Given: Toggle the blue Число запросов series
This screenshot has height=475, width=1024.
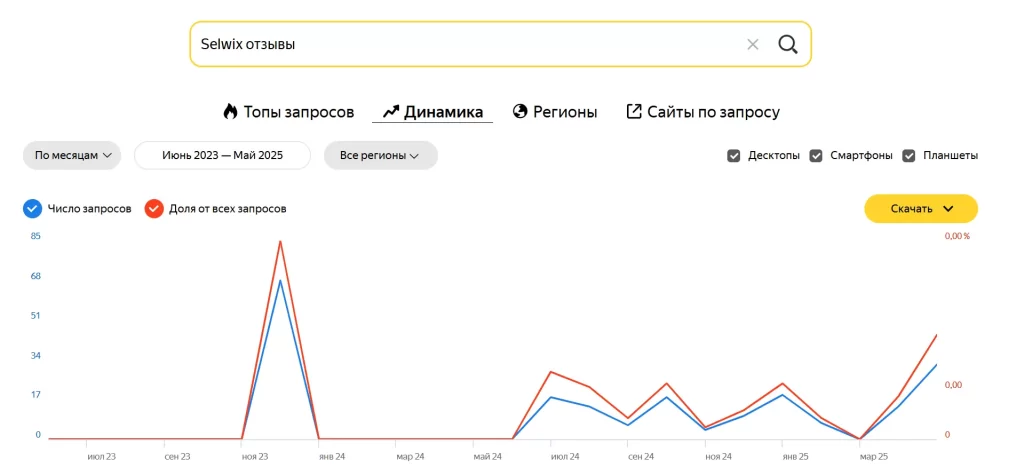Looking at the screenshot, I should [x=33, y=209].
